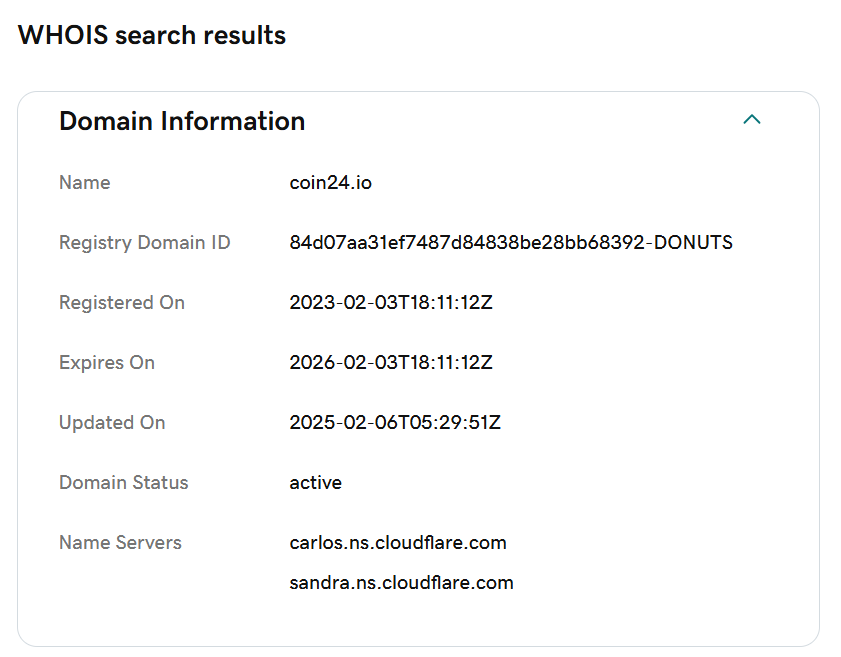This screenshot has width=841, height=657.
Task: Click the Registry Domain ID label
Action: pos(145,243)
